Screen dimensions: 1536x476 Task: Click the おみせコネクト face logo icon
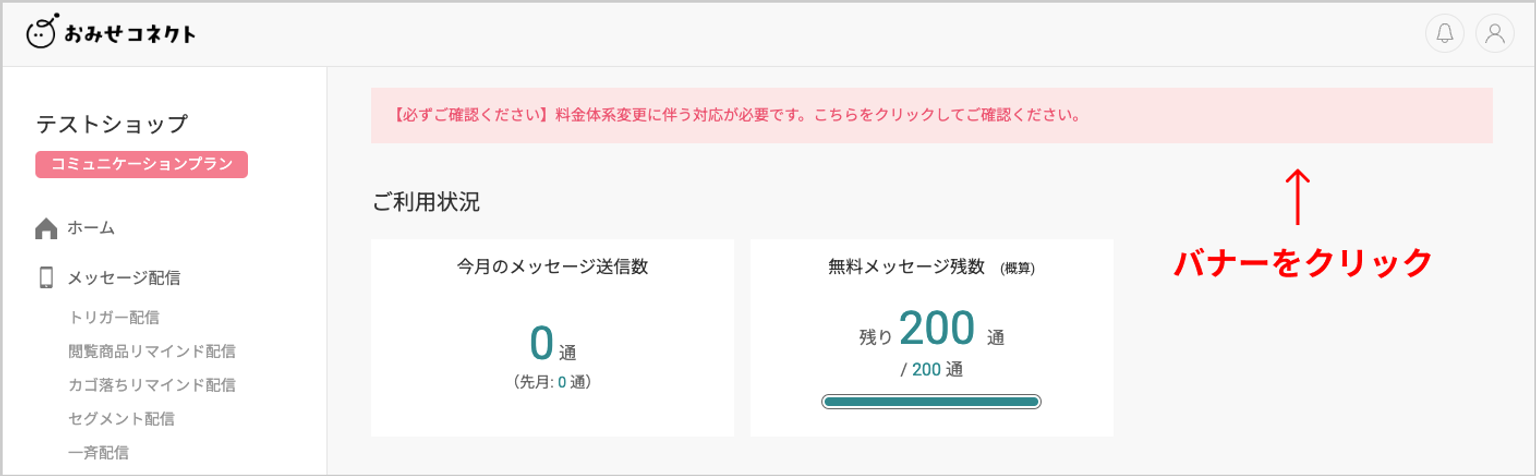pos(41,33)
